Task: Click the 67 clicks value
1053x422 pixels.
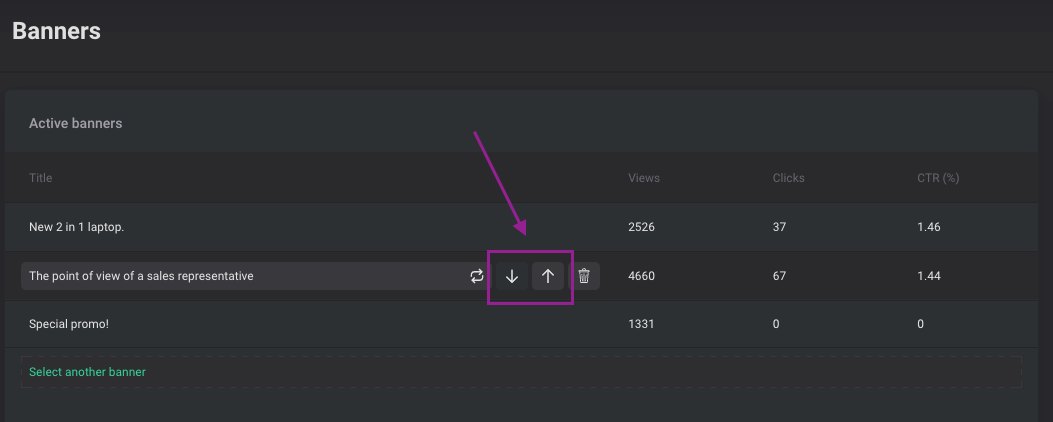Action: click(779, 276)
